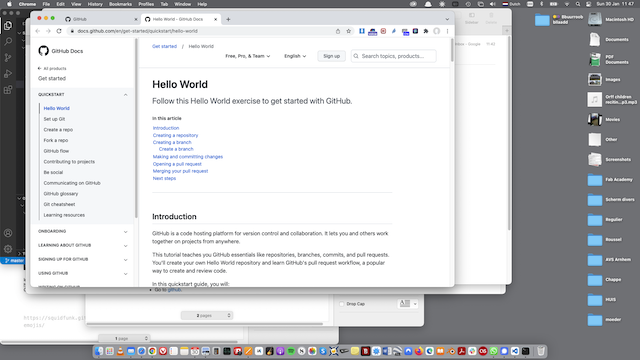Open Chrome's tab search chevron
This screenshot has height=360, width=640.
[x=447, y=19]
